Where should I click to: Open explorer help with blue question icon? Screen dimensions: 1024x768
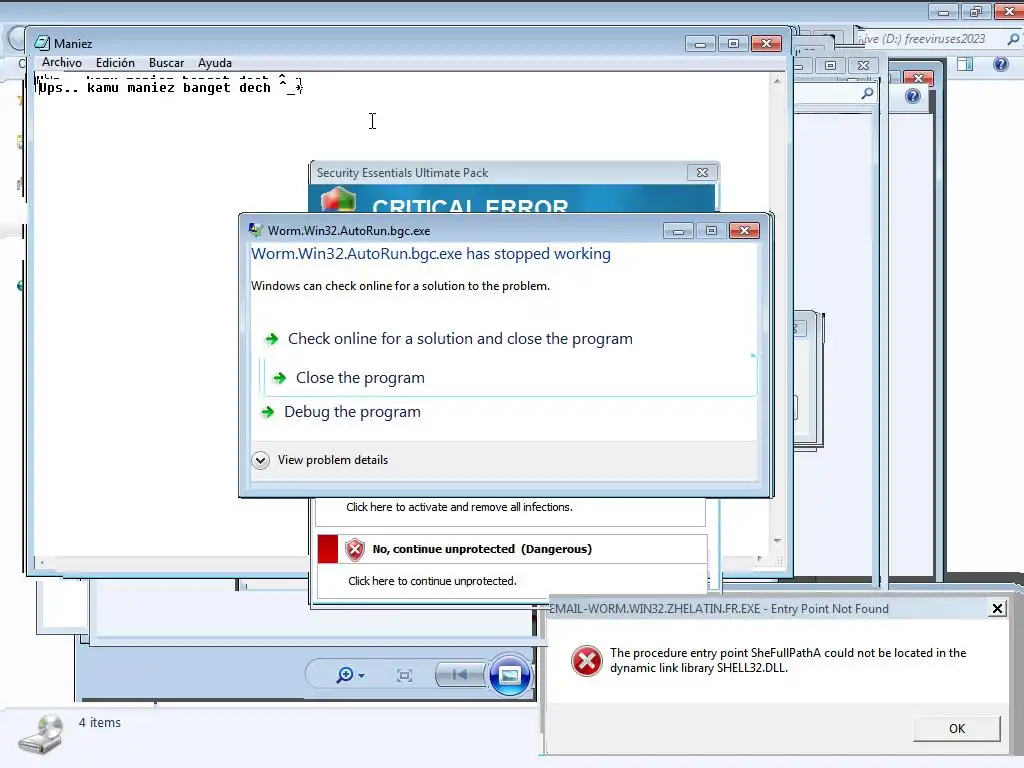[x=1000, y=64]
